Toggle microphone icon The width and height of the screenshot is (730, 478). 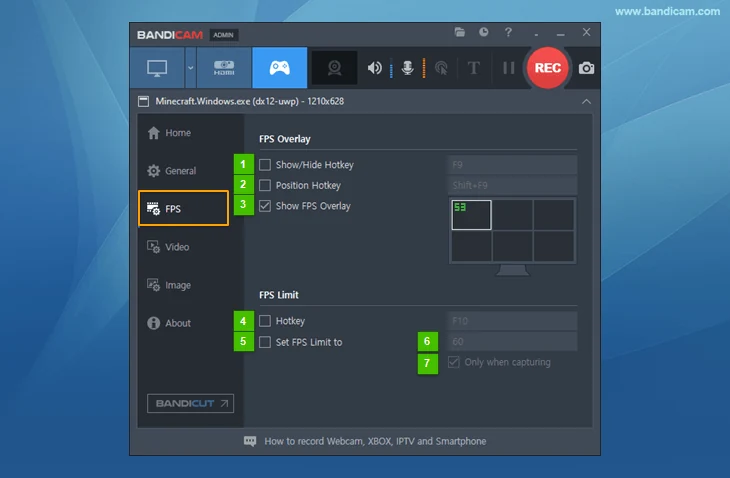[407, 68]
